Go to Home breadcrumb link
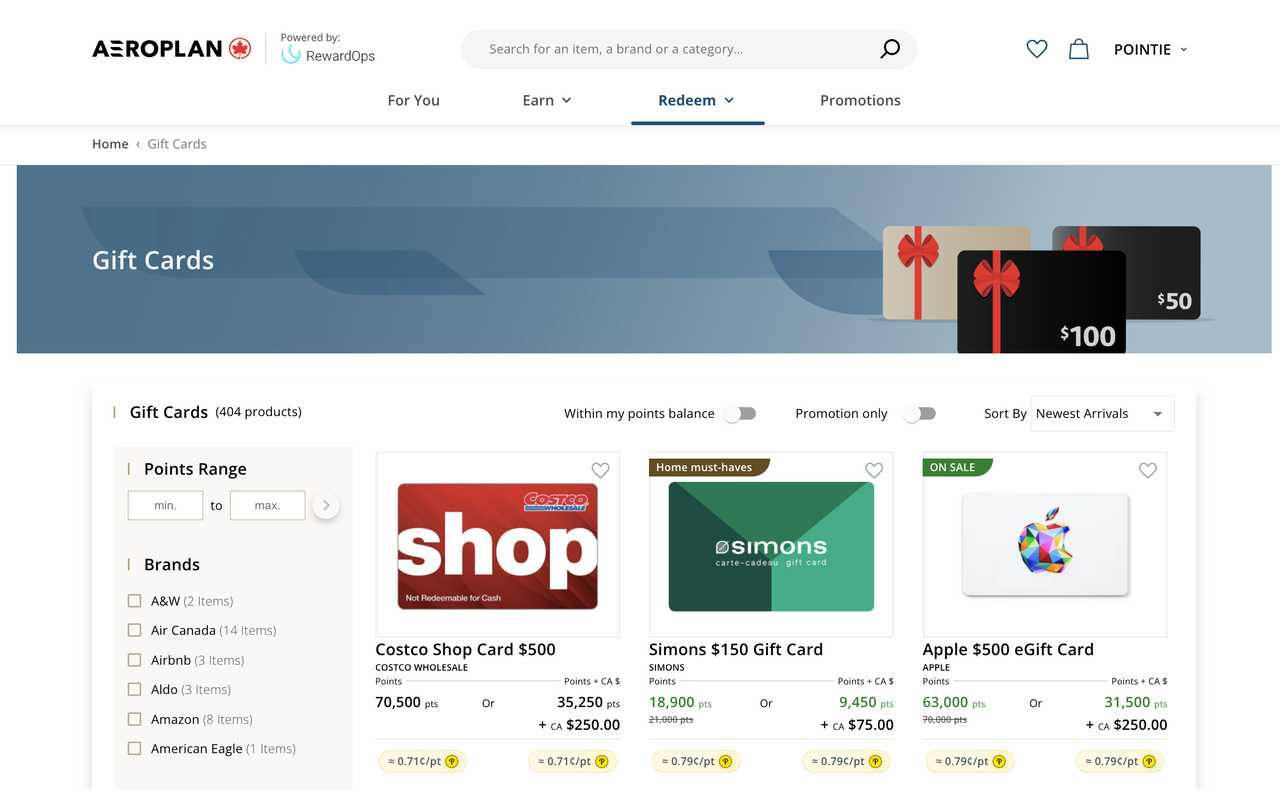This screenshot has height=800, width=1280. (x=110, y=144)
